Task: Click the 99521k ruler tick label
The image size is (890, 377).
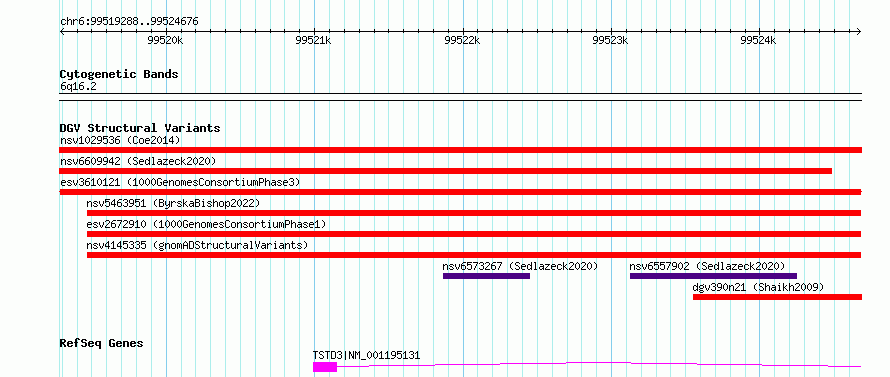Action: tap(314, 40)
